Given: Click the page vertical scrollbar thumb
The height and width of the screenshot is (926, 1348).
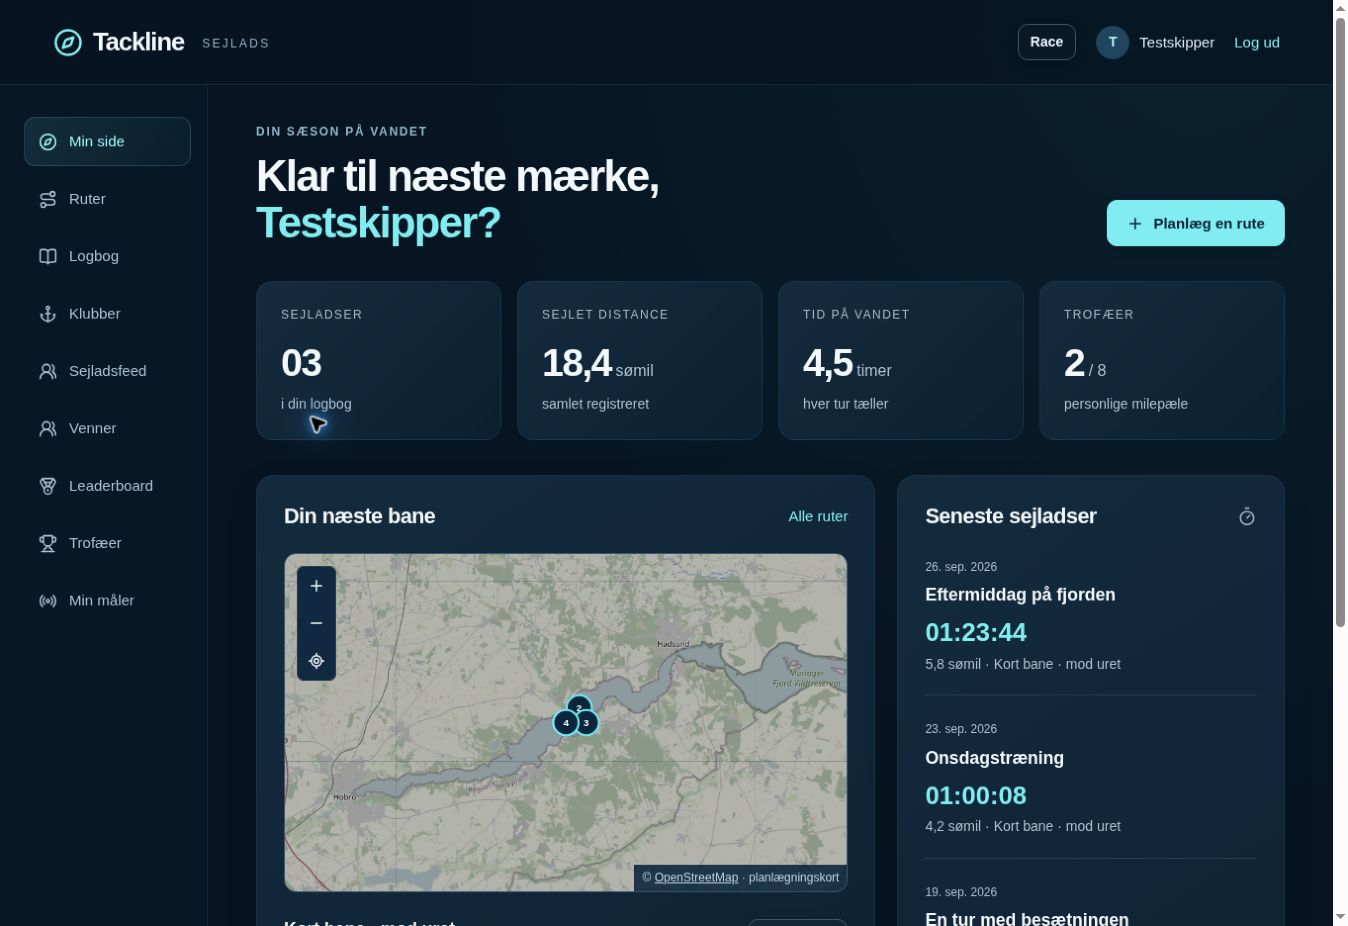Looking at the screenshot, I should coord(1340,322).
